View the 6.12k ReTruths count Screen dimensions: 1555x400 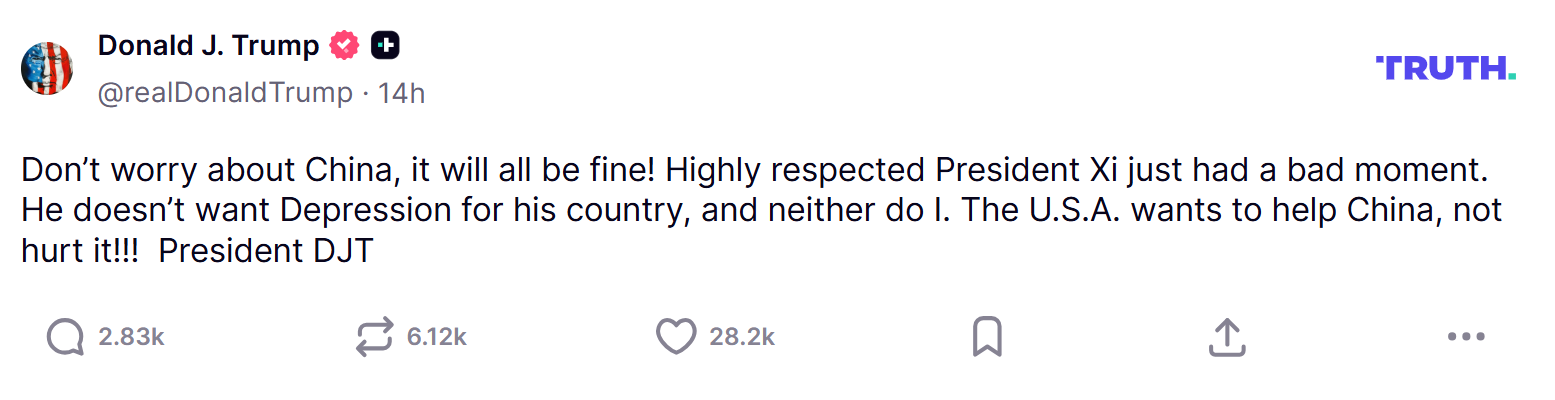pyautogui.click(x=437, y=338)
